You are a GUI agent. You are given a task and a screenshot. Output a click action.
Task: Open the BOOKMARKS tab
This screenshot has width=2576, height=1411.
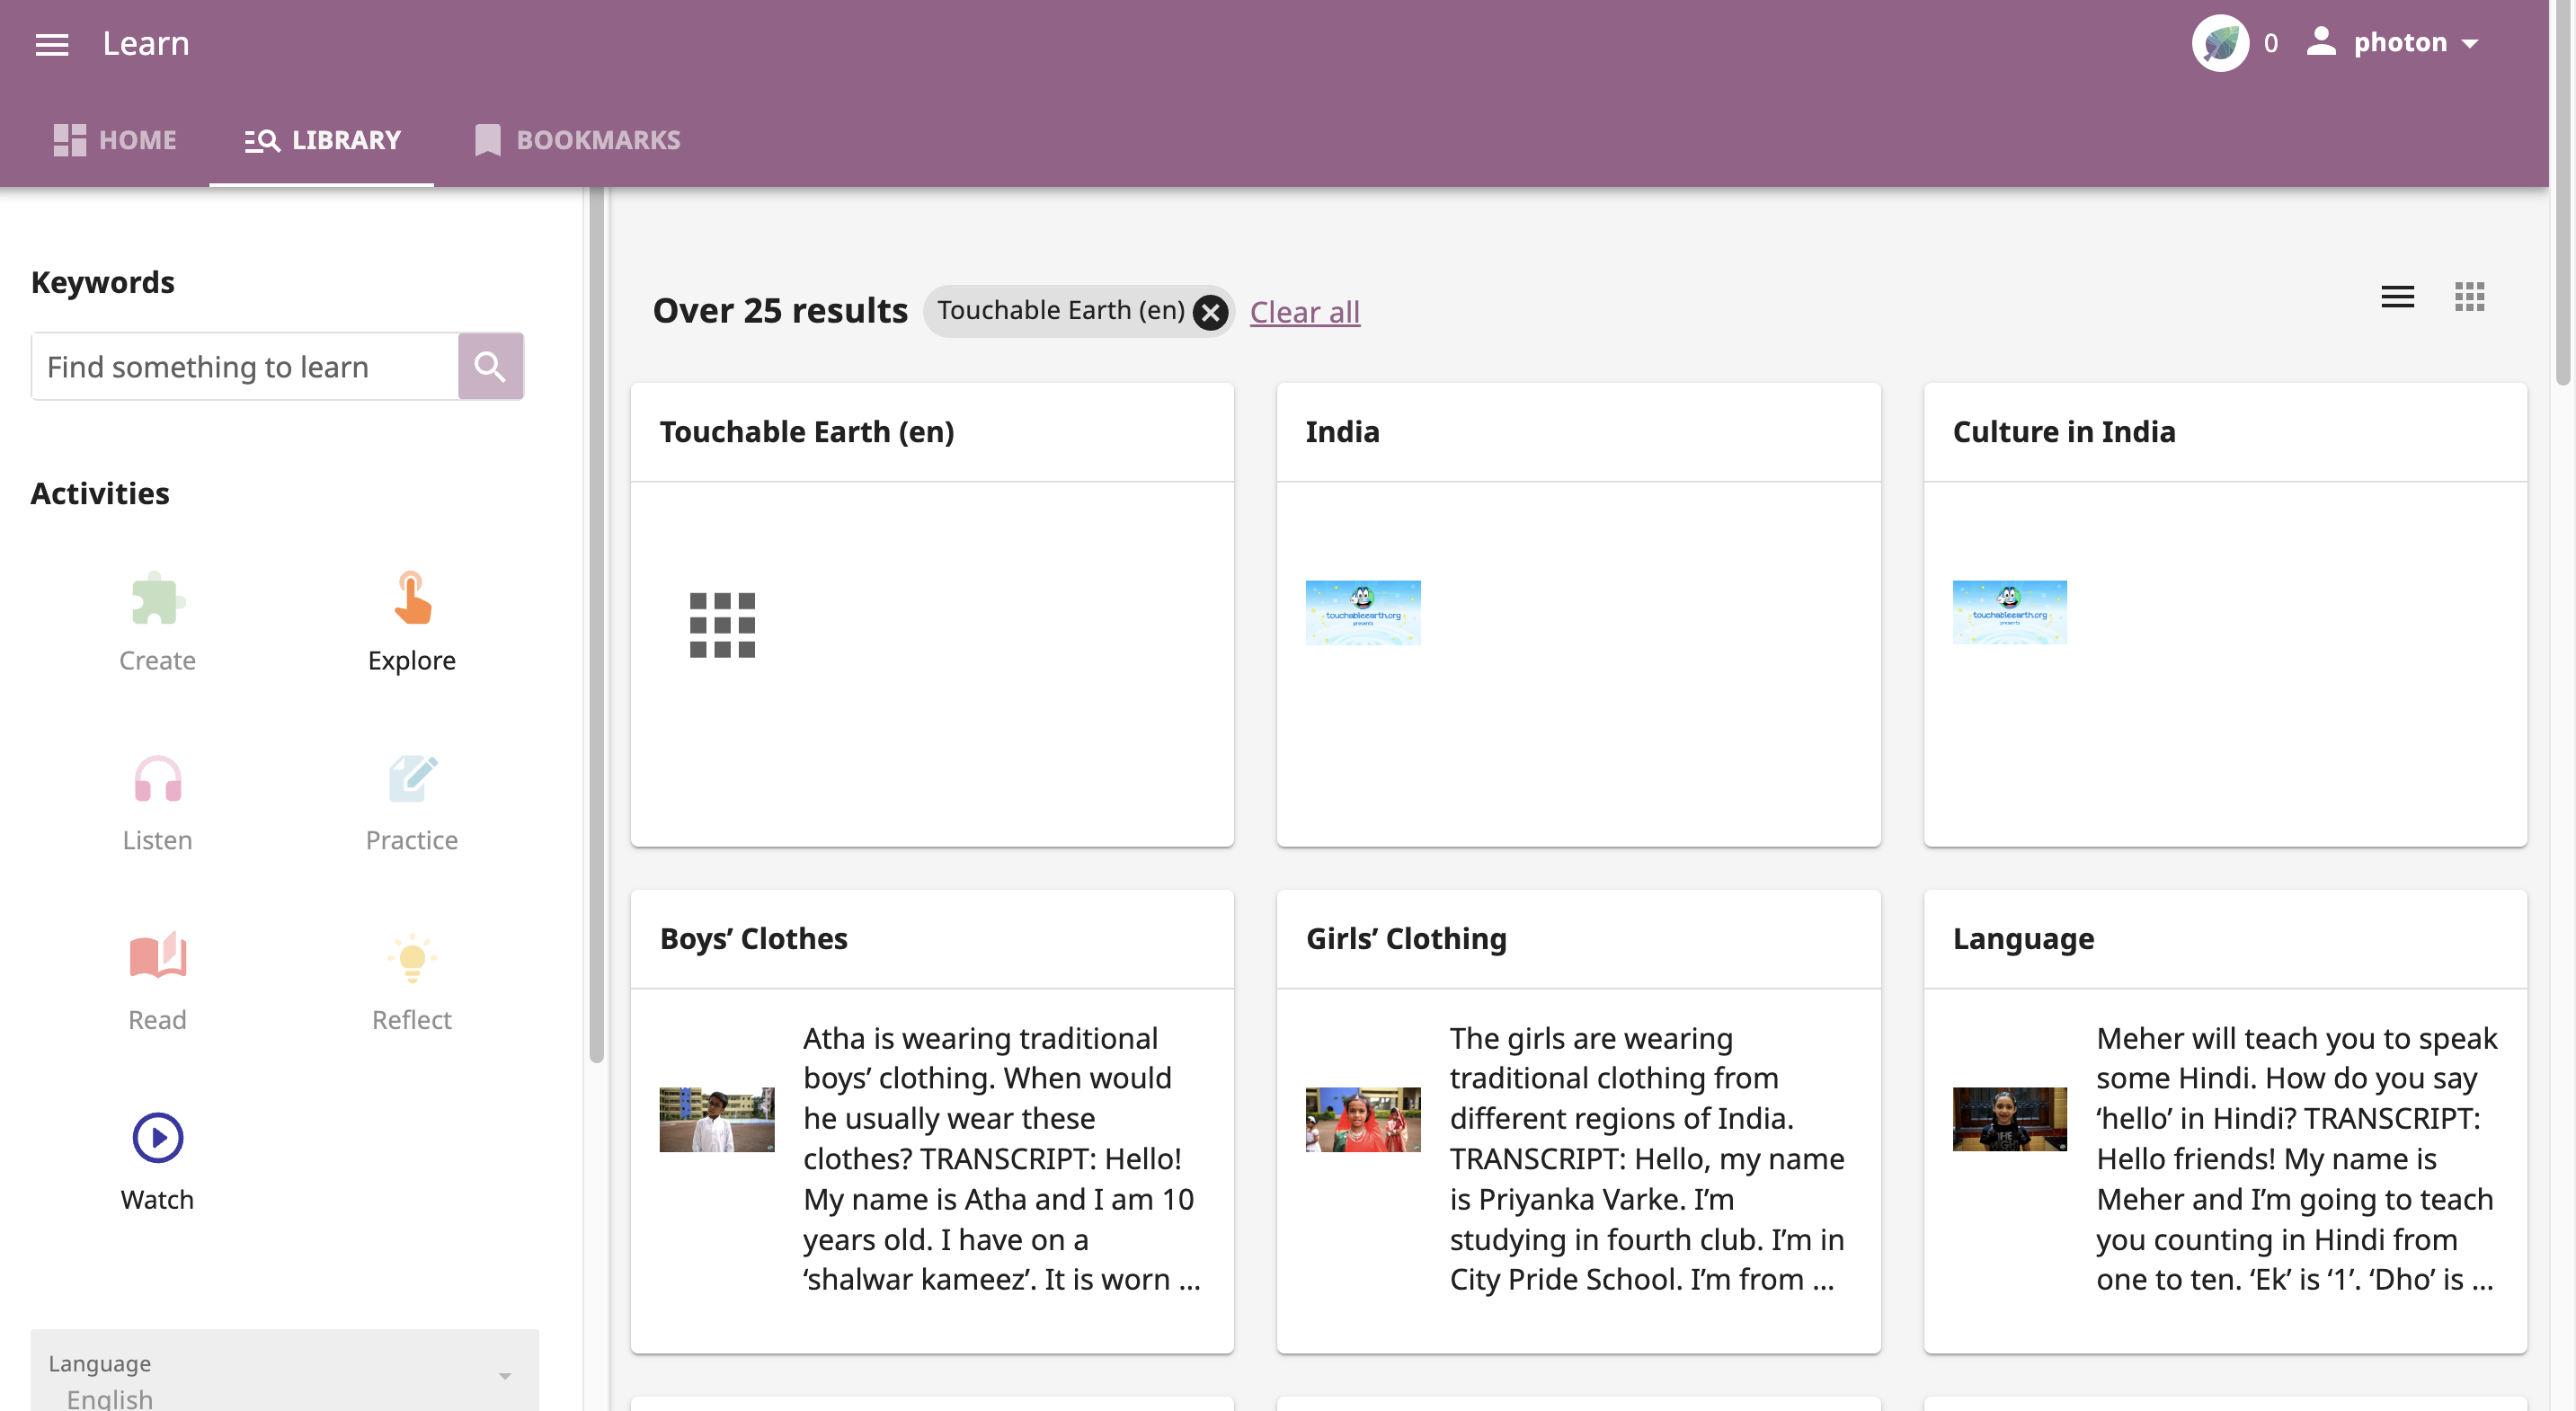point(577,140)
